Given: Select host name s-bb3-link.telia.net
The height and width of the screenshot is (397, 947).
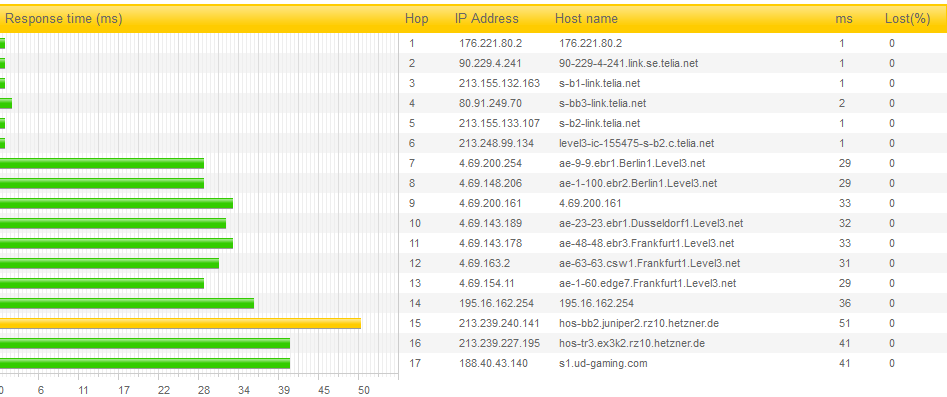Looking at the screenshot, I should pyautogui.click(x=603, y=103).
